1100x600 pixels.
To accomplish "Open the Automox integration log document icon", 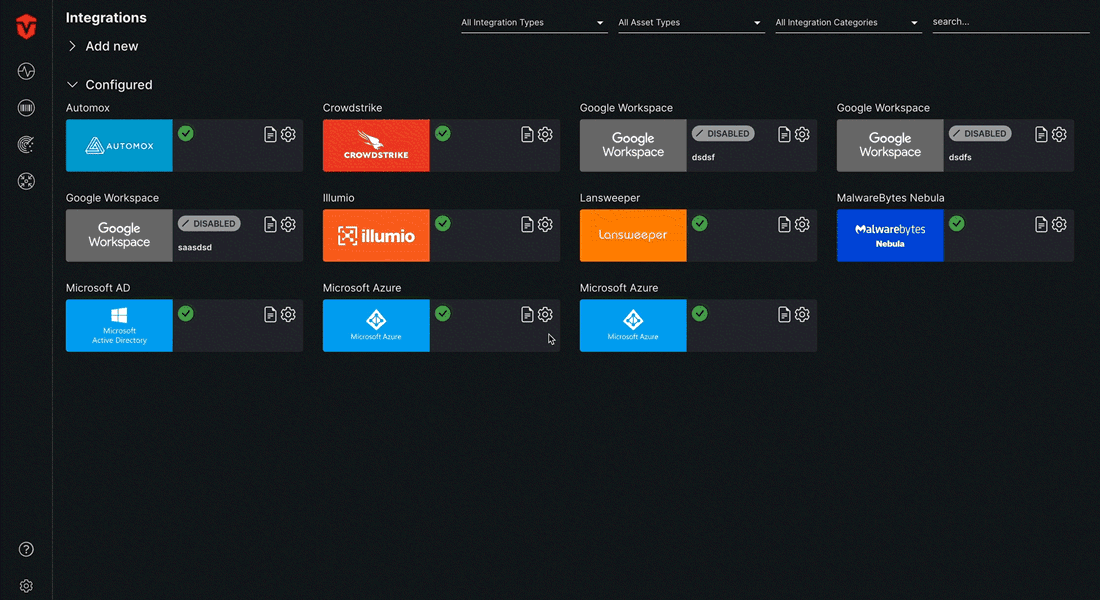I will tap(270, 134).
